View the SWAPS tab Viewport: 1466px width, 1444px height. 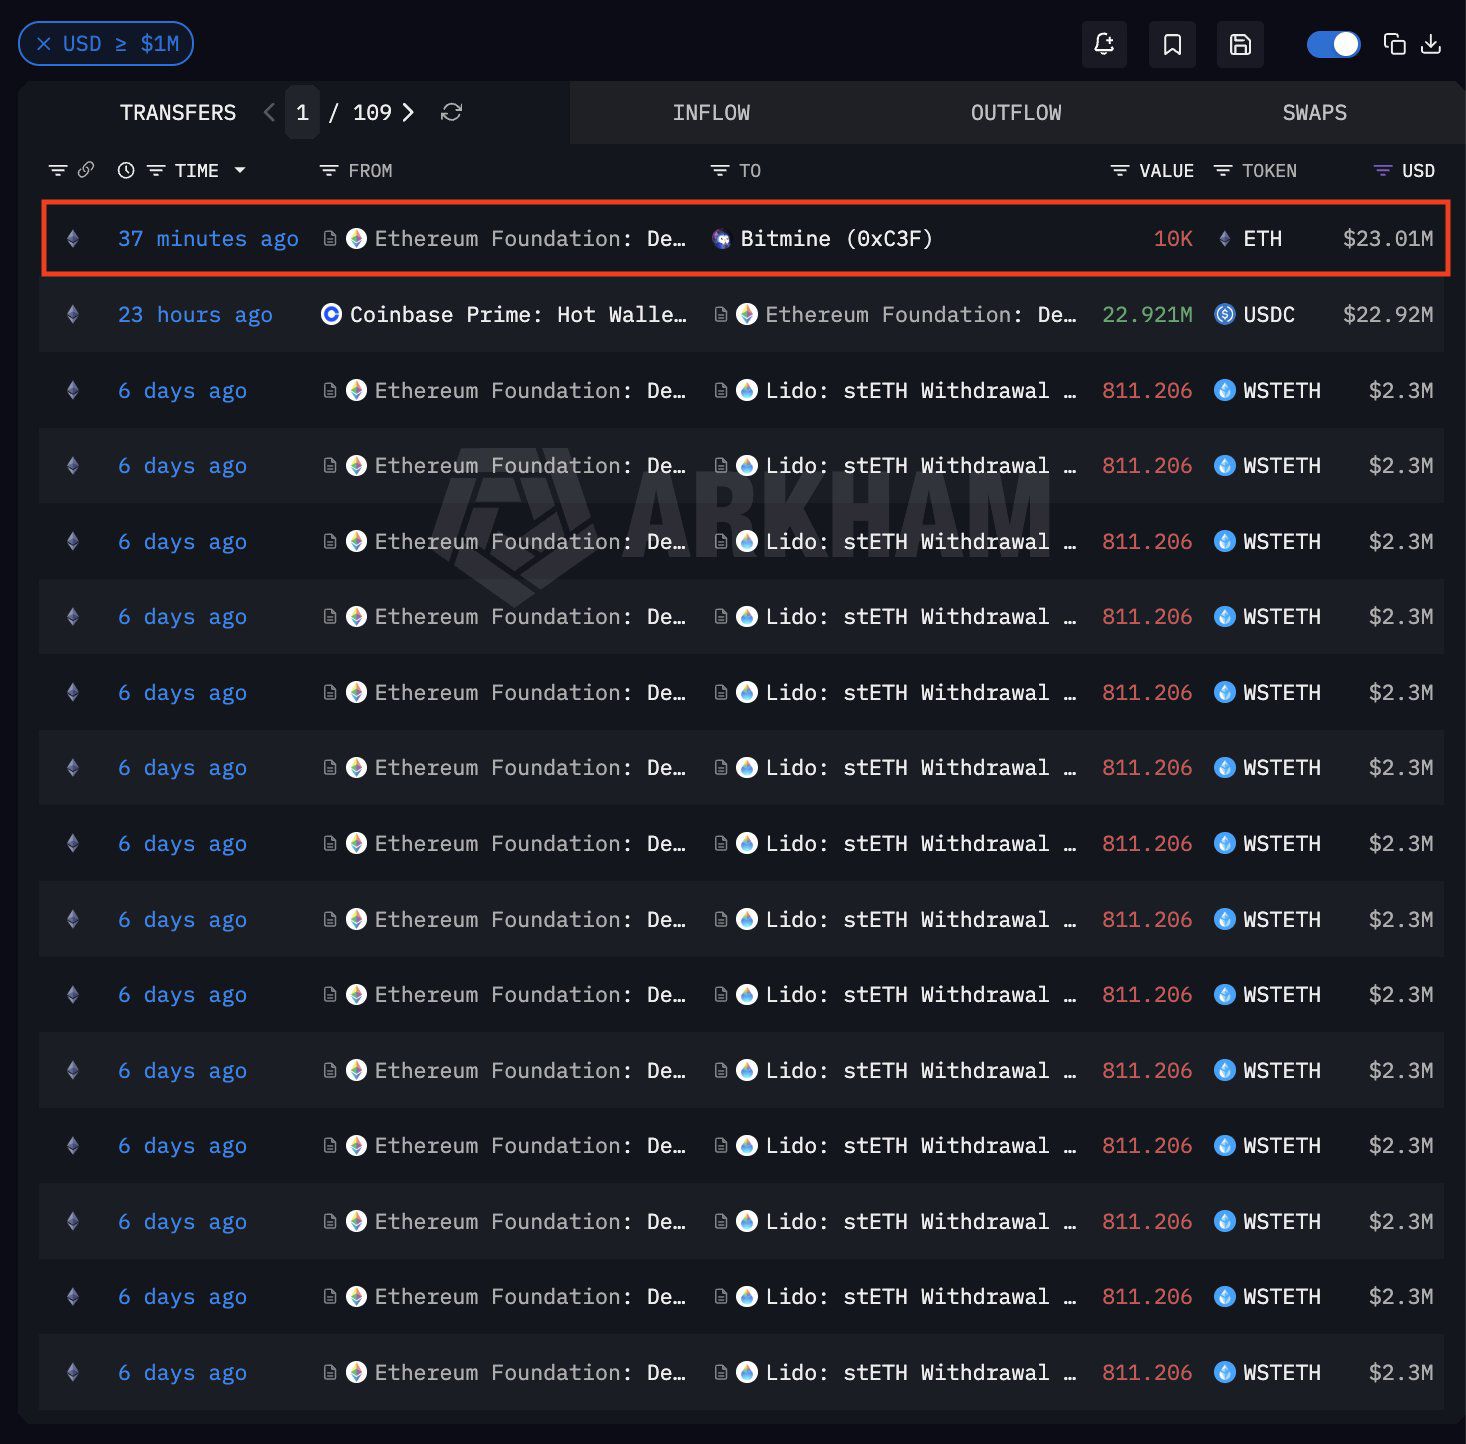pos(1314,113)
